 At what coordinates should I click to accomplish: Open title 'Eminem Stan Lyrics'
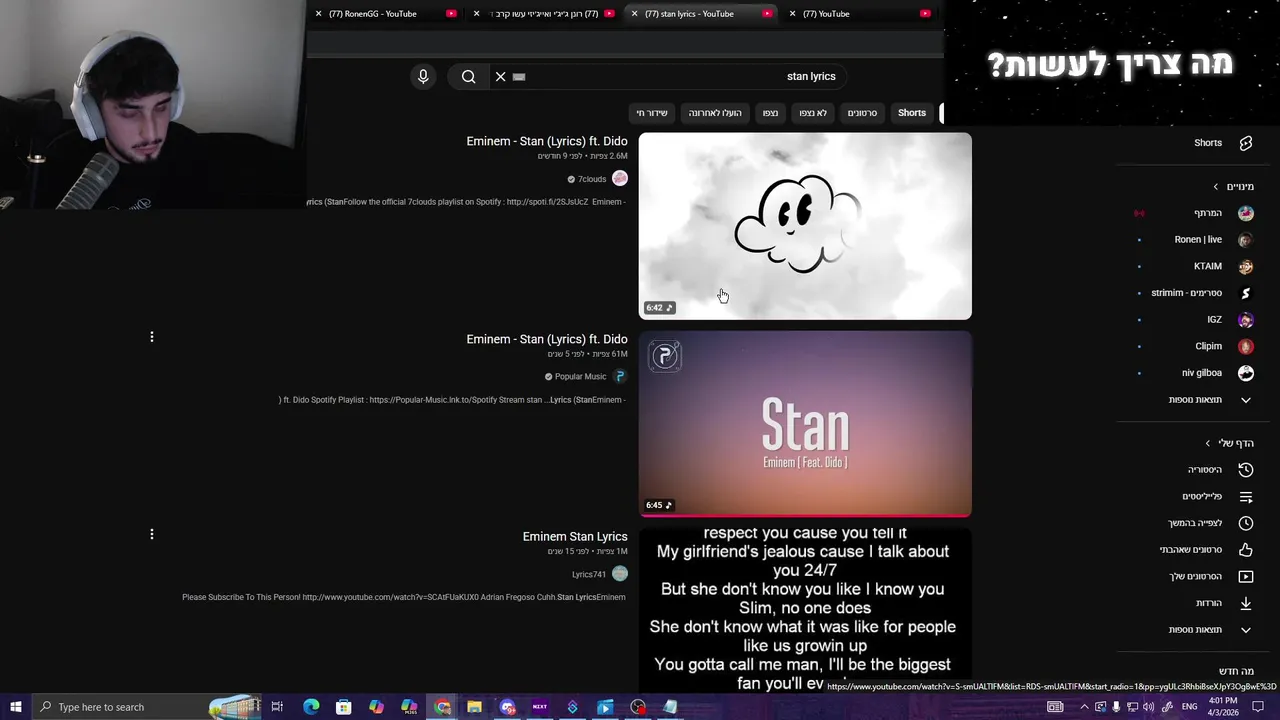pos(575,537)
